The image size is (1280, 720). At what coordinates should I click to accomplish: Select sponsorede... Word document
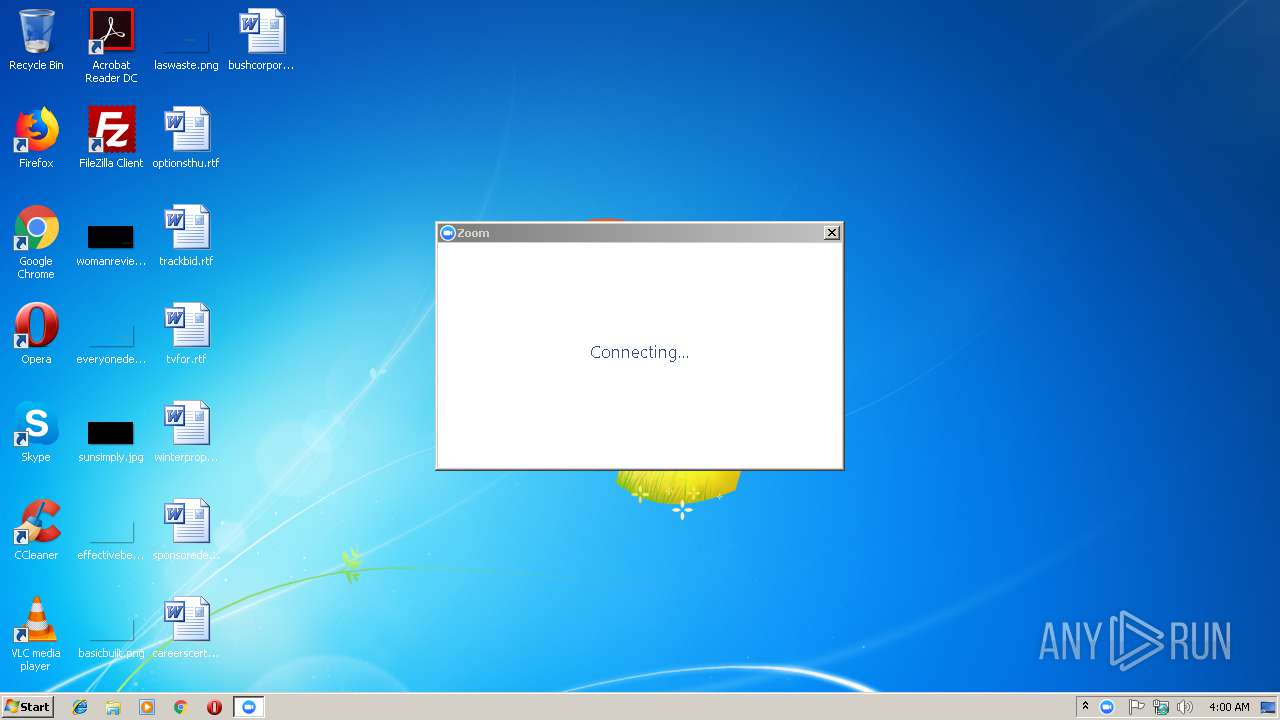pos(186,530)
